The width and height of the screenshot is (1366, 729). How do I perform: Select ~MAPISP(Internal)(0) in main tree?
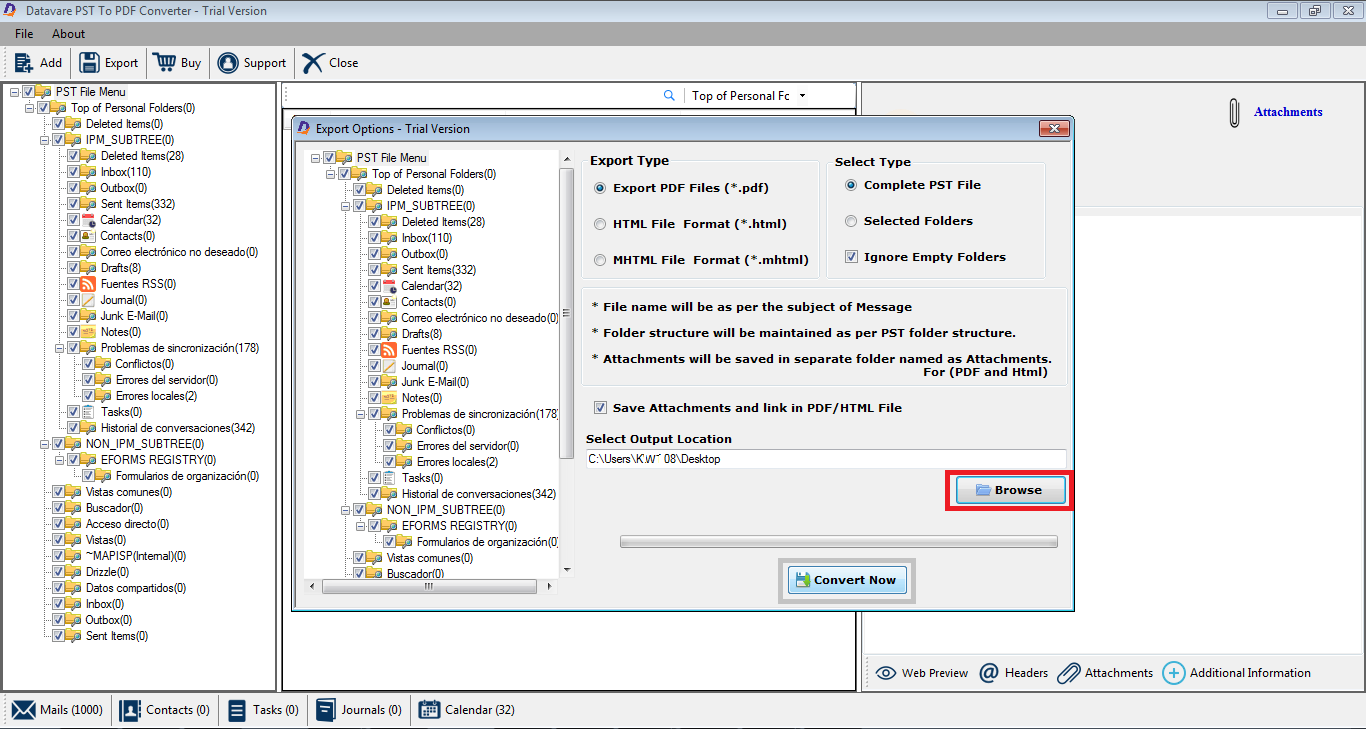coord(136,556)
